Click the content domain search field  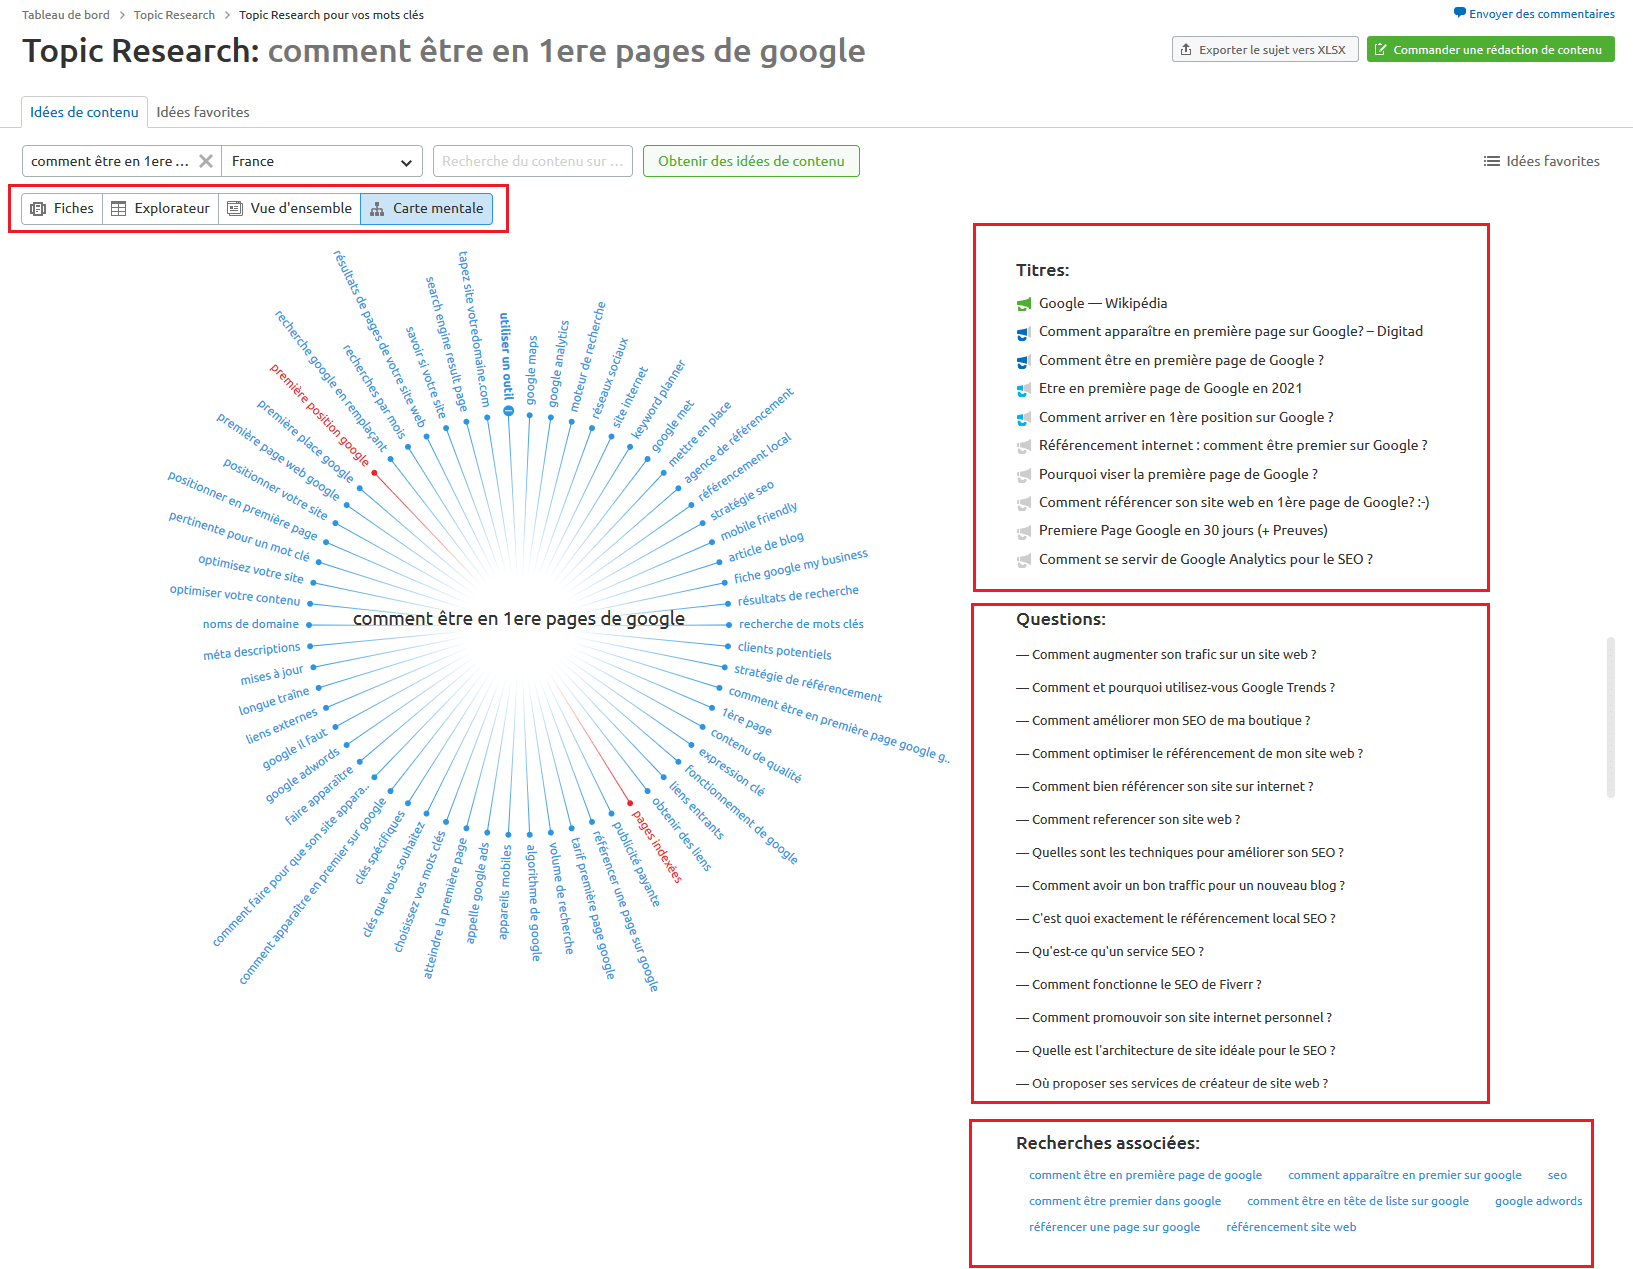532,161
